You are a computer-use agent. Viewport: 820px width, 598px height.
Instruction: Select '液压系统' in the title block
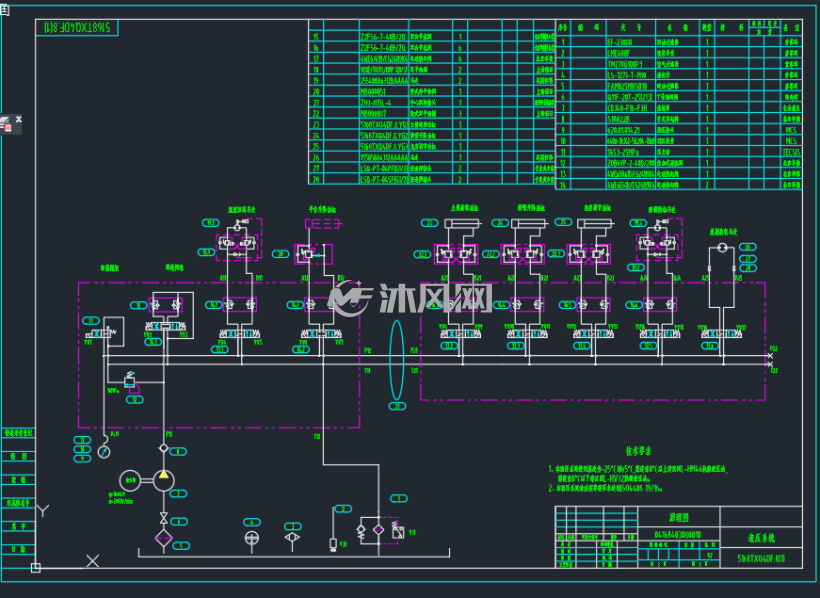(761, 537)
